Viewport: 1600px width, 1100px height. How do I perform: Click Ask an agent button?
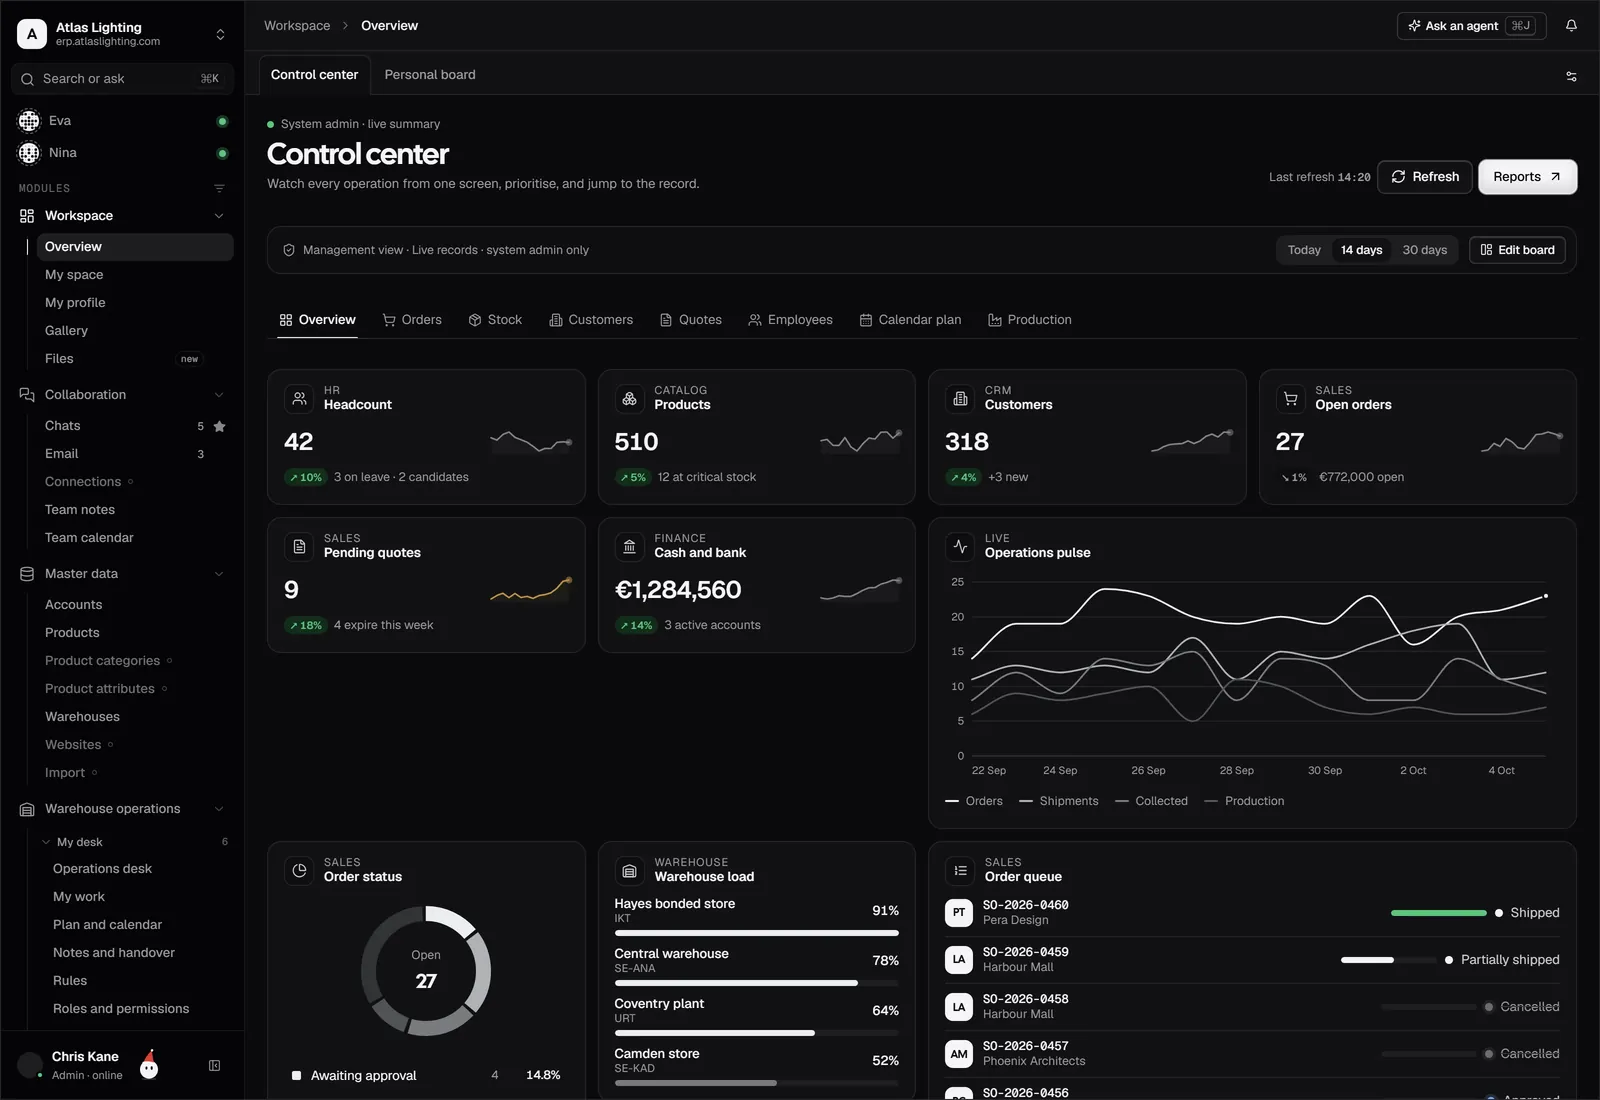pos(1471,26)
